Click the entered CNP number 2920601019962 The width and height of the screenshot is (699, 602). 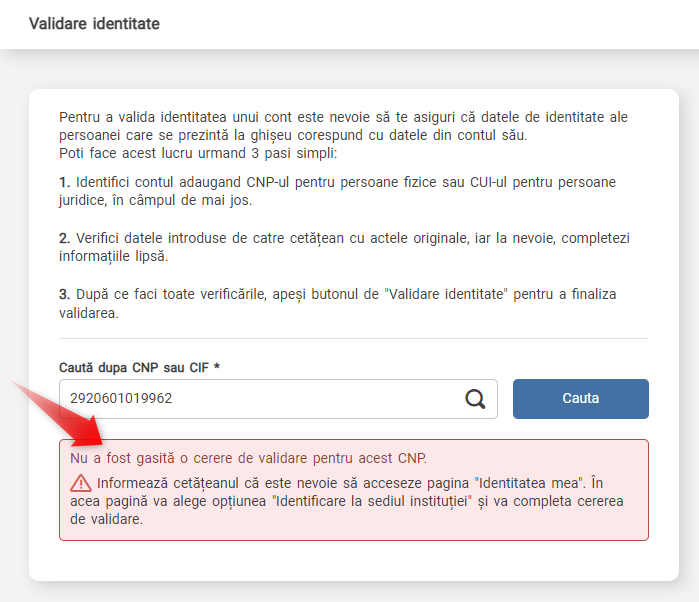(121, 399)
